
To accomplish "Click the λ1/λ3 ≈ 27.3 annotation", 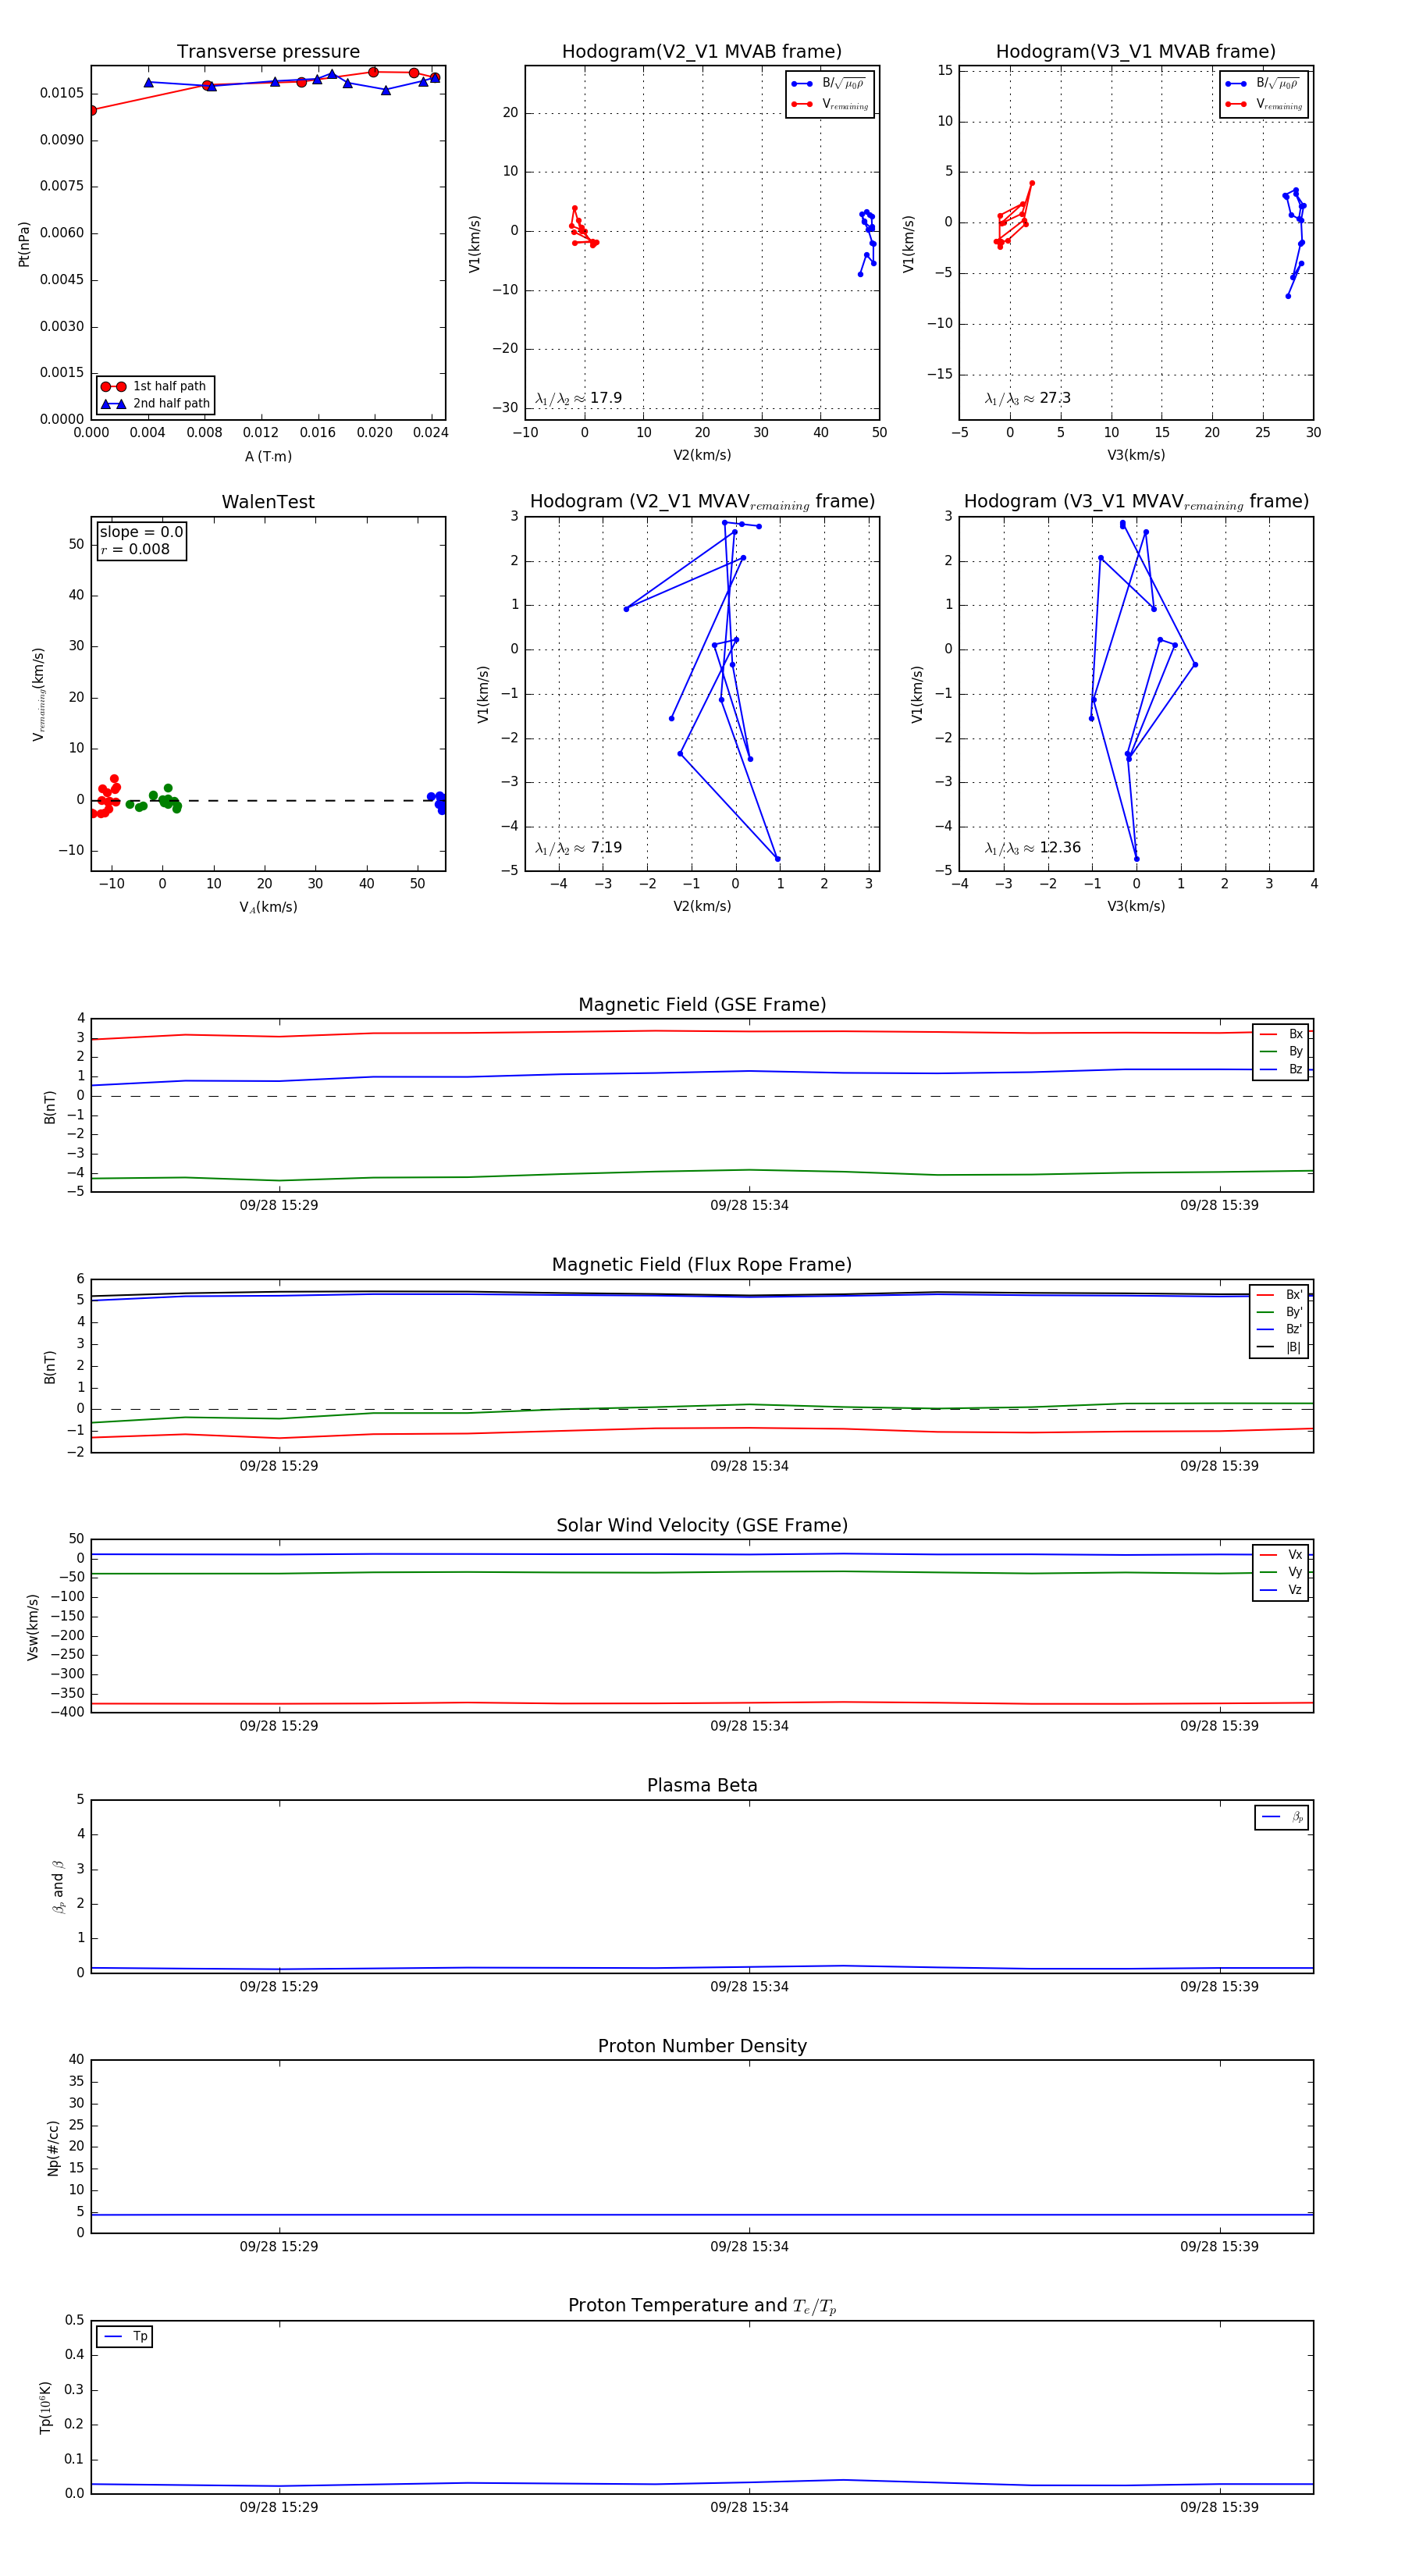I will [1027, 398].
